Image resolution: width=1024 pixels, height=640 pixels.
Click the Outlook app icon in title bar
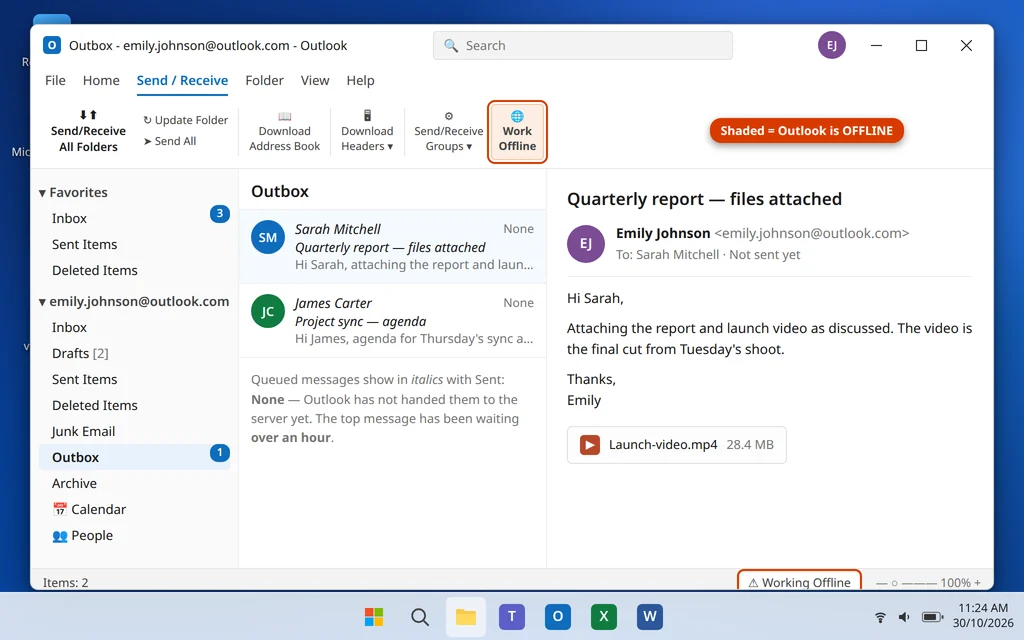pos(52,45)
